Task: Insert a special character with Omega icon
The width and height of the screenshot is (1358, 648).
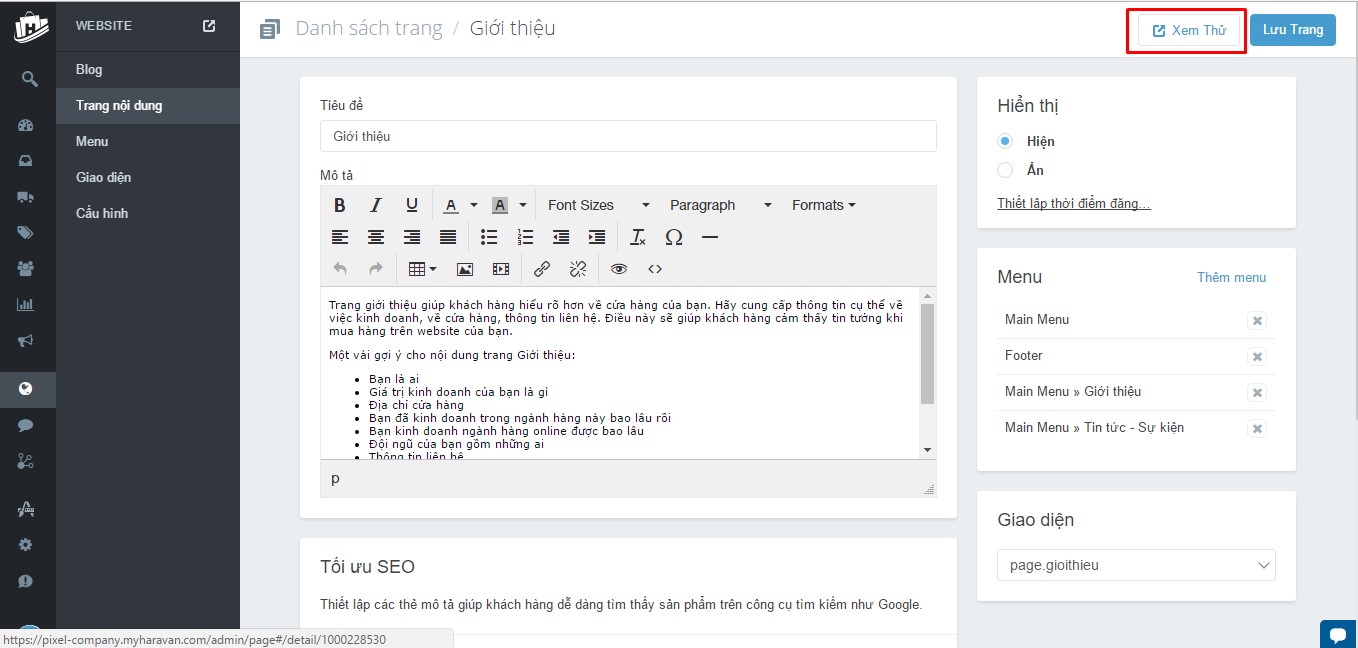Action: tap(674, 237)
